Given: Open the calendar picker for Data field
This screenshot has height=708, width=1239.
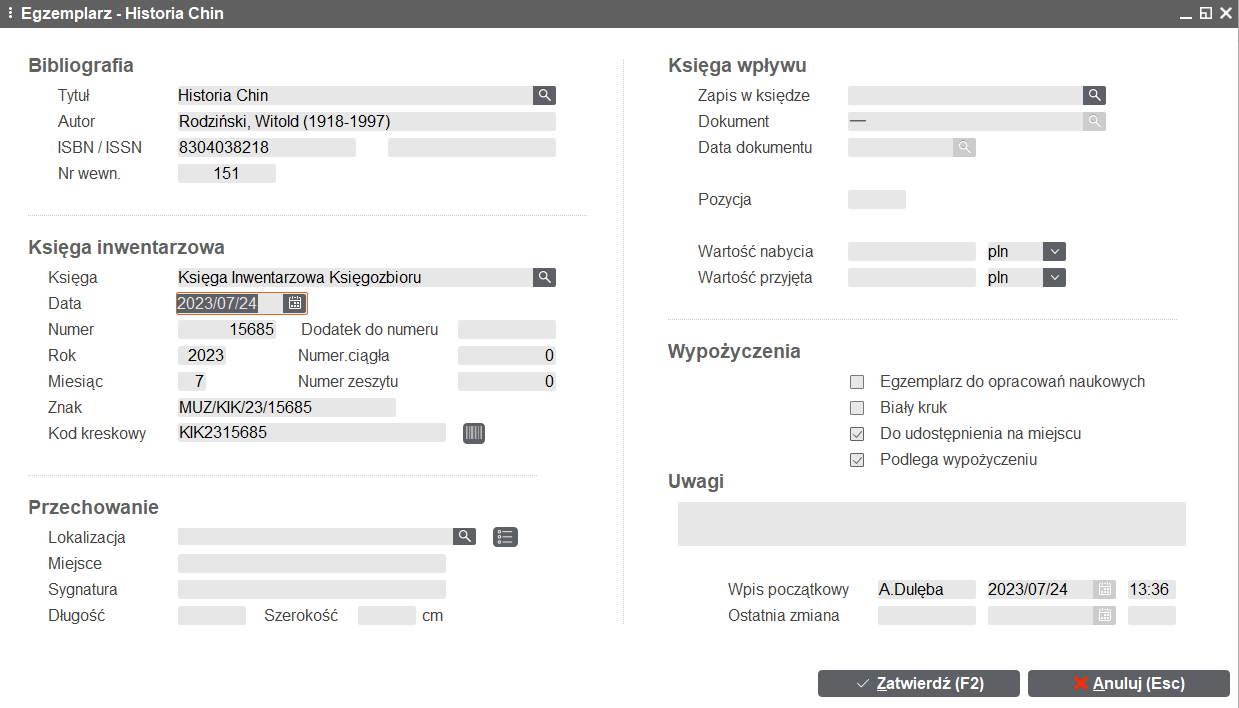Looking at the screenshot, I should pos(295,303).
